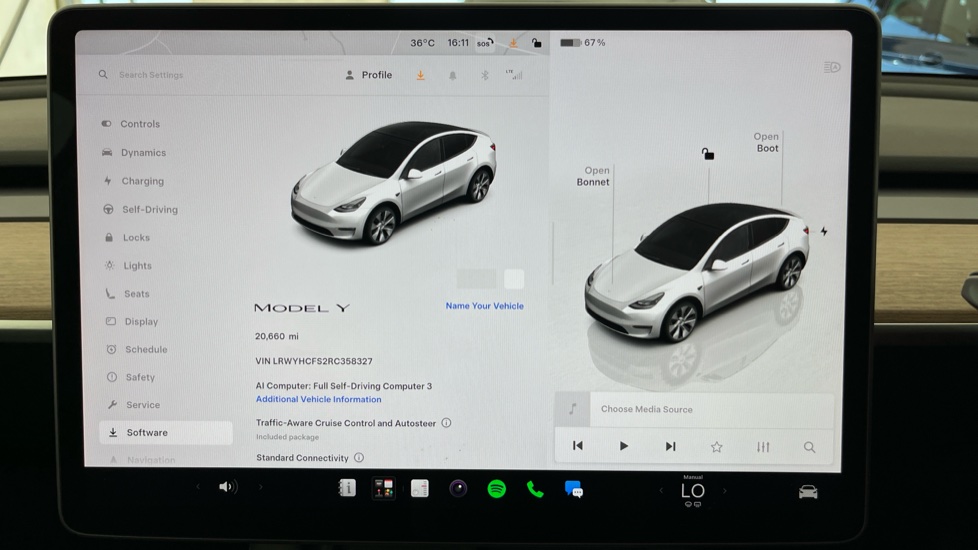Lower temperature with left chevron
Image resolution: width=978 pixels, height=550 pixels.
(x=661, y=491)
